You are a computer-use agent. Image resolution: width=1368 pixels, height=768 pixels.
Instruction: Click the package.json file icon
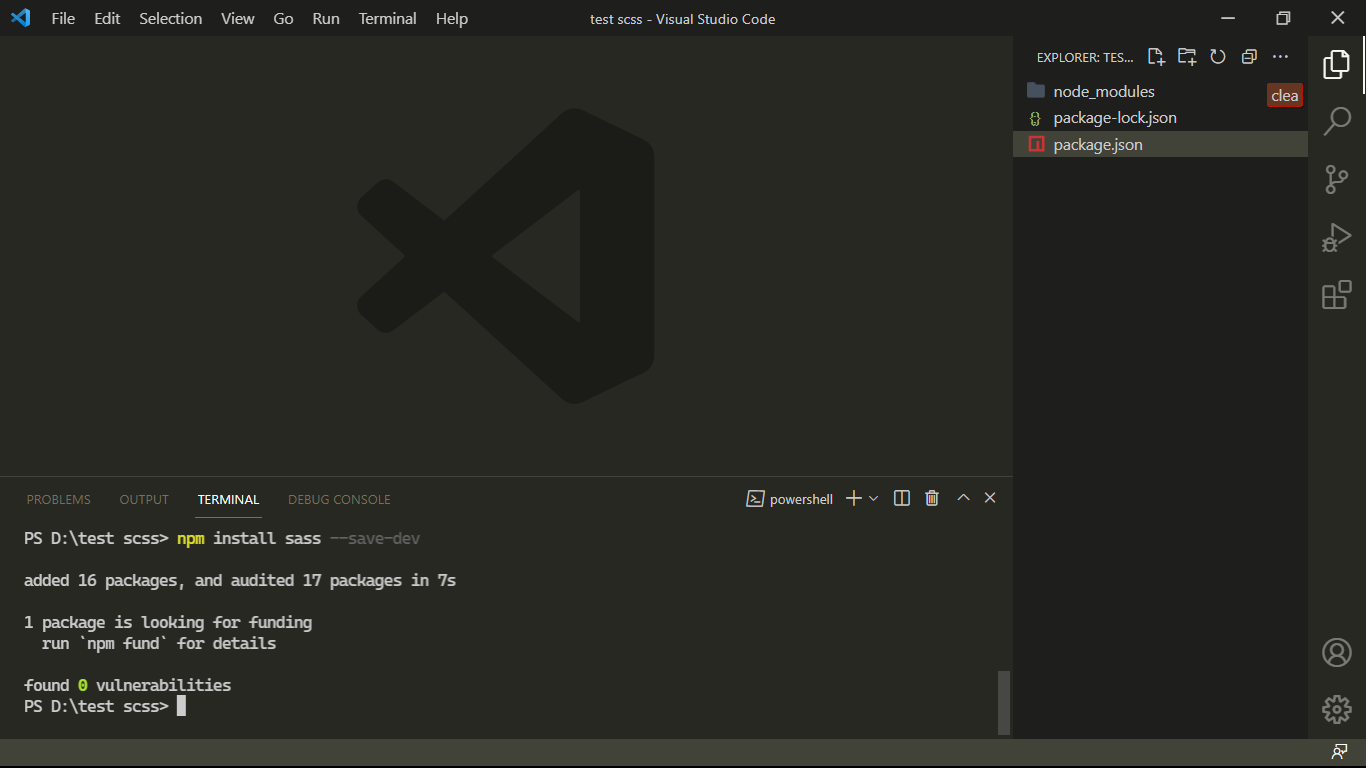click(1036, 144)
